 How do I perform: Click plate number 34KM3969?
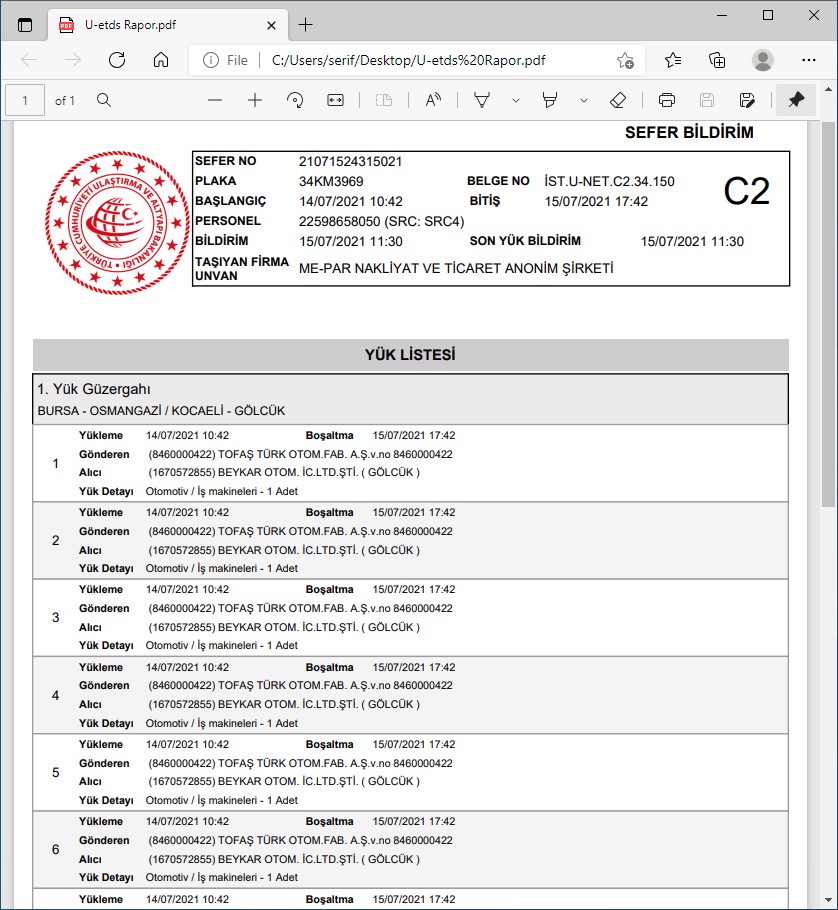pyautogui.click(x=331, y=182)
